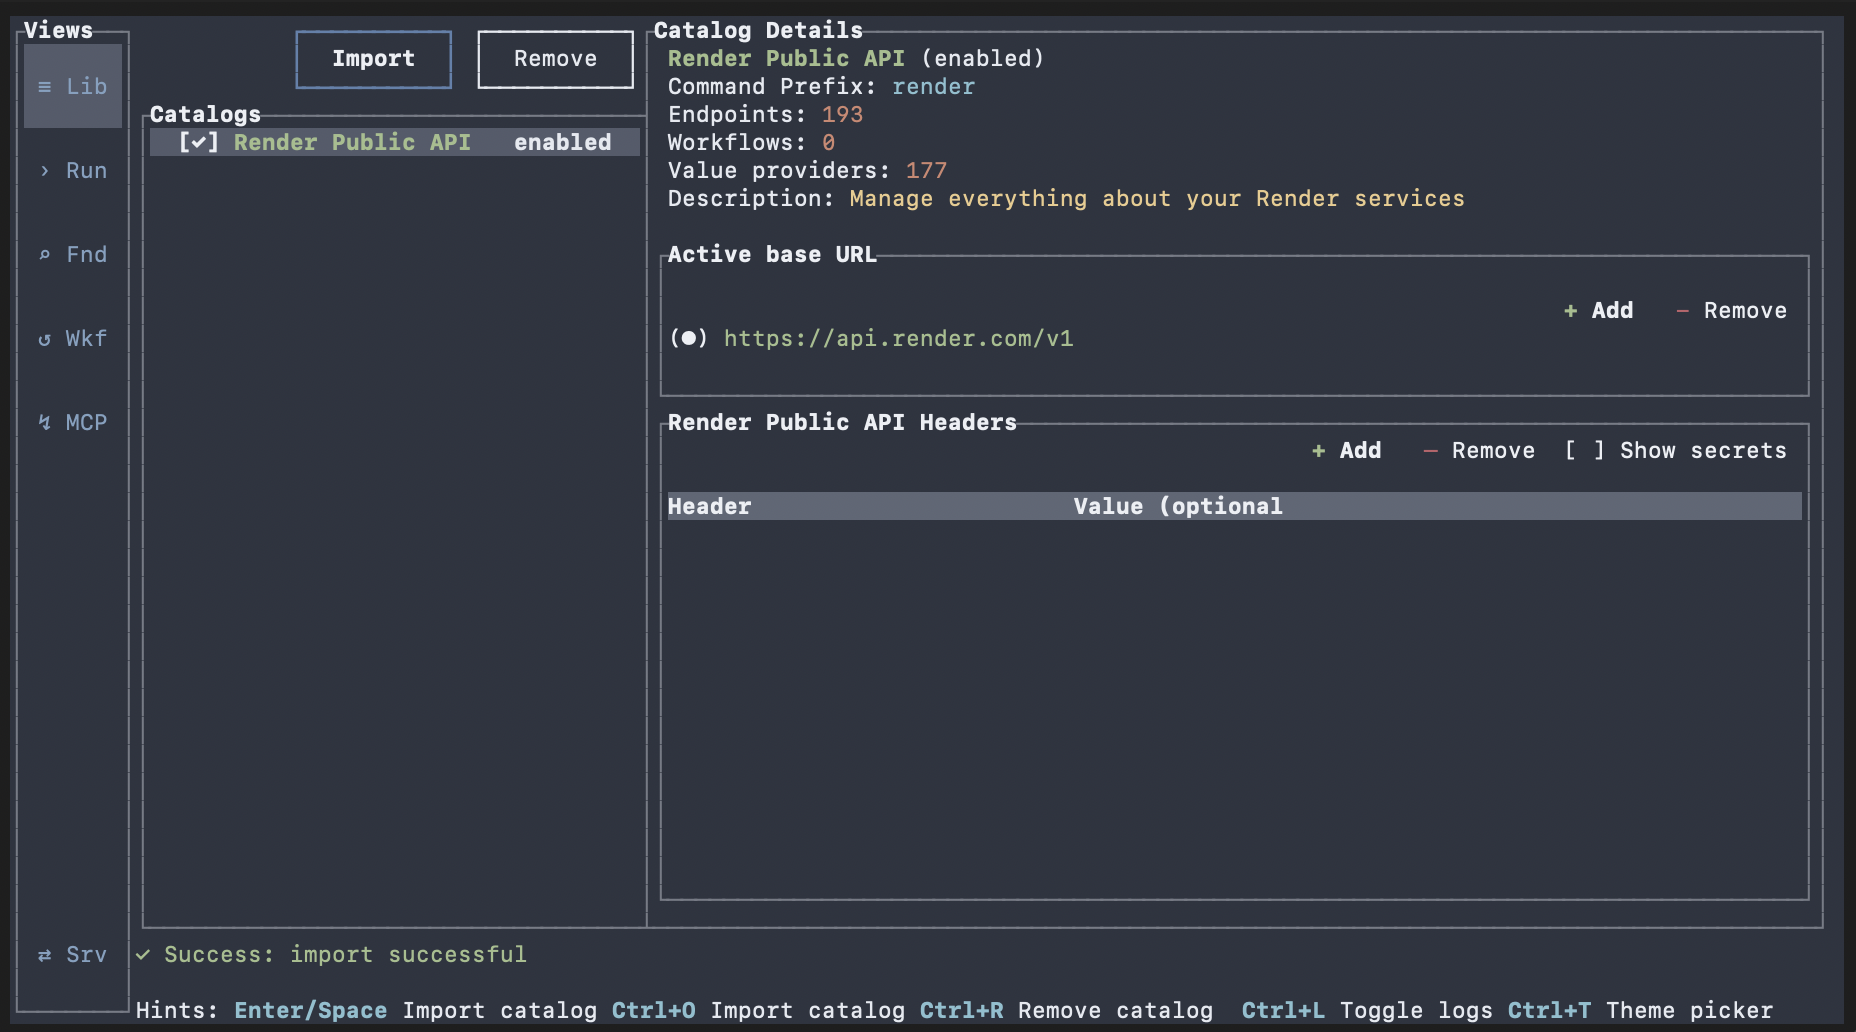Image resolution: width=1856 pixels, height=1032 pixels.
Task: Click the Ctrl+L Toggle logs hint
Action: (1367, 1011)
